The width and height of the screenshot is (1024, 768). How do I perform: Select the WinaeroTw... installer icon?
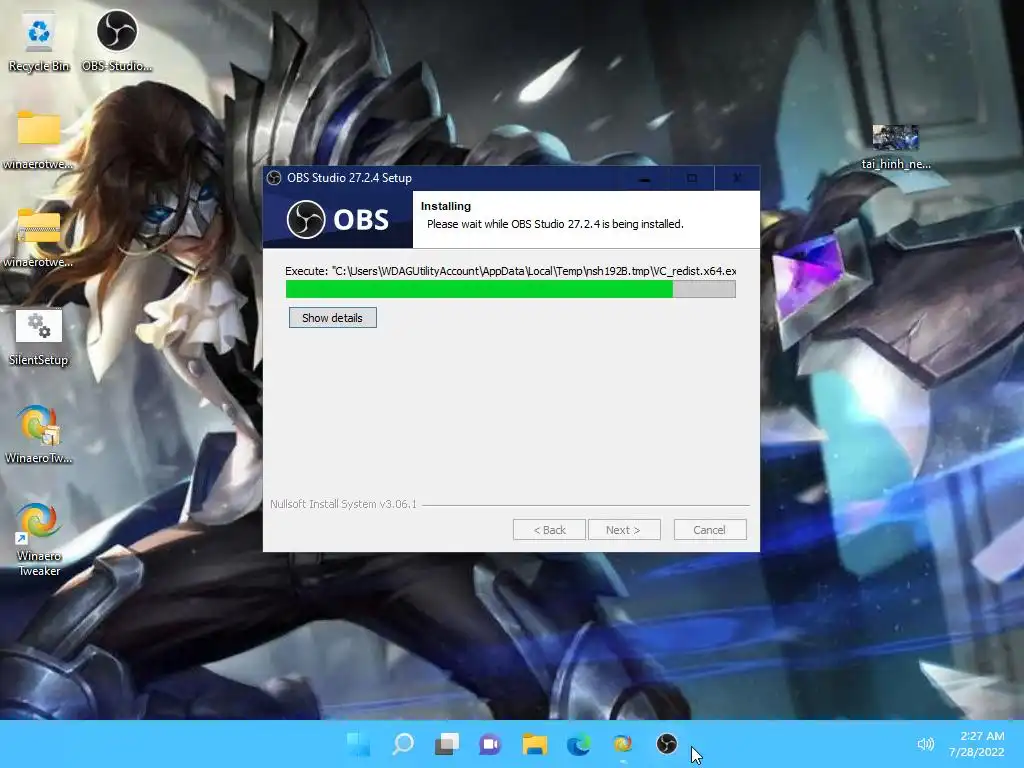coord(39,434)
